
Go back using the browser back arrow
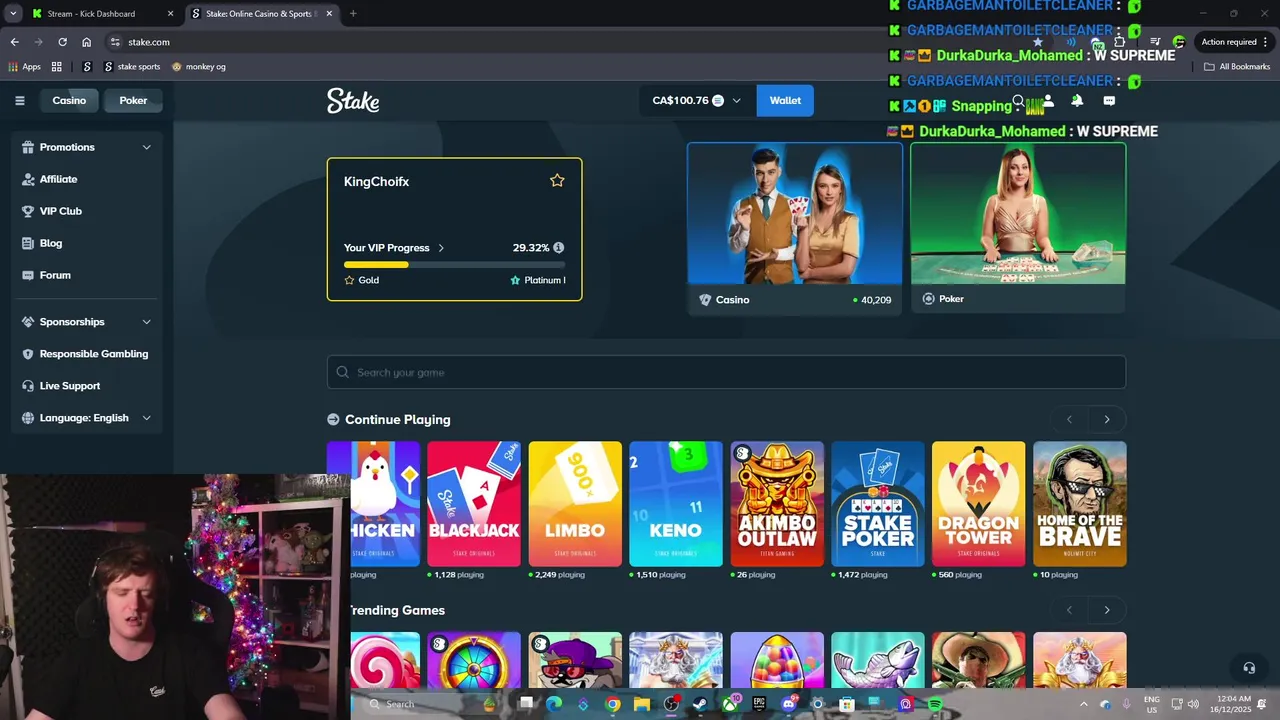15,42
